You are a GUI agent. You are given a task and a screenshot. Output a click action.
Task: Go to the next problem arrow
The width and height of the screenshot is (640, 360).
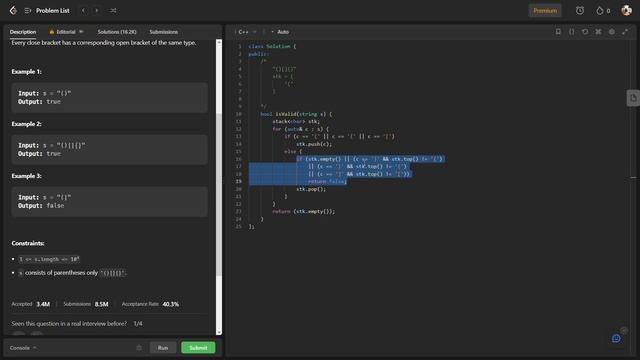97,11
